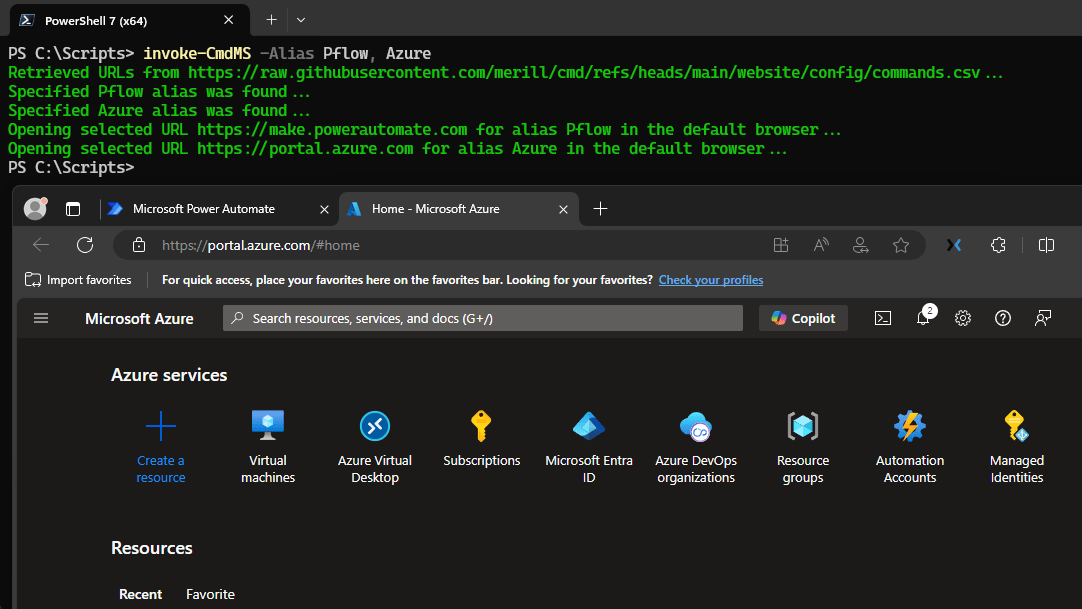The height and width of the screenshot is (609, 1082).
Task: Open Microsoft Entra ID service
Action: coord(589,447)
